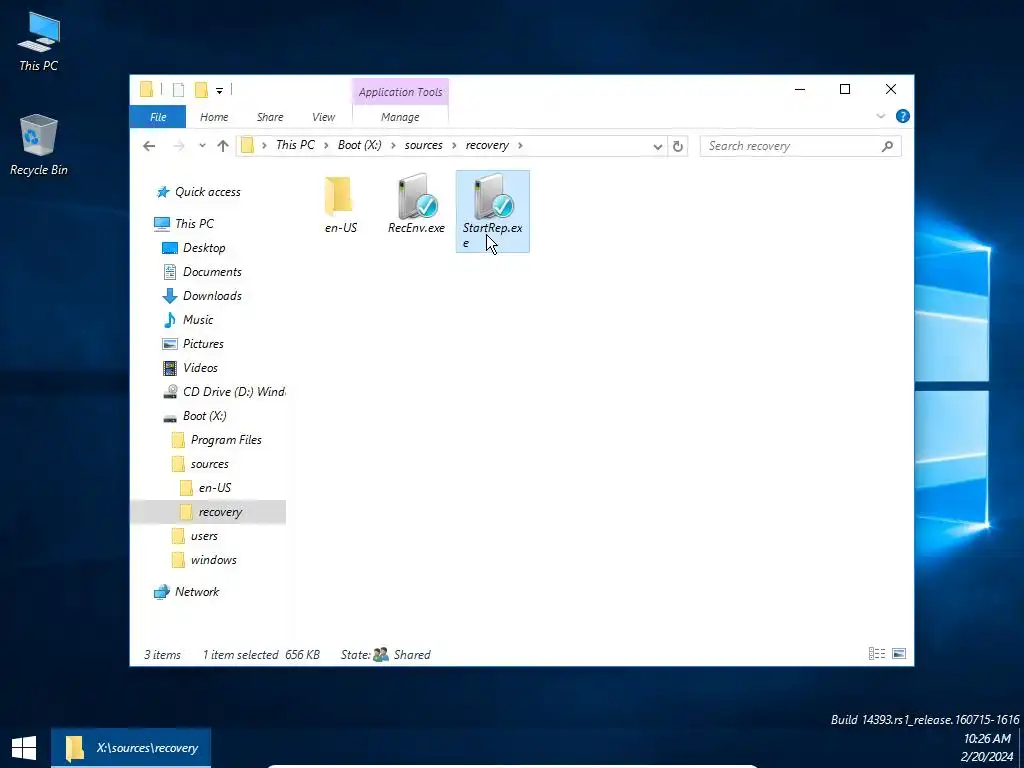Open Network in navigation pane
The image size is (1024, 768).
187,592
